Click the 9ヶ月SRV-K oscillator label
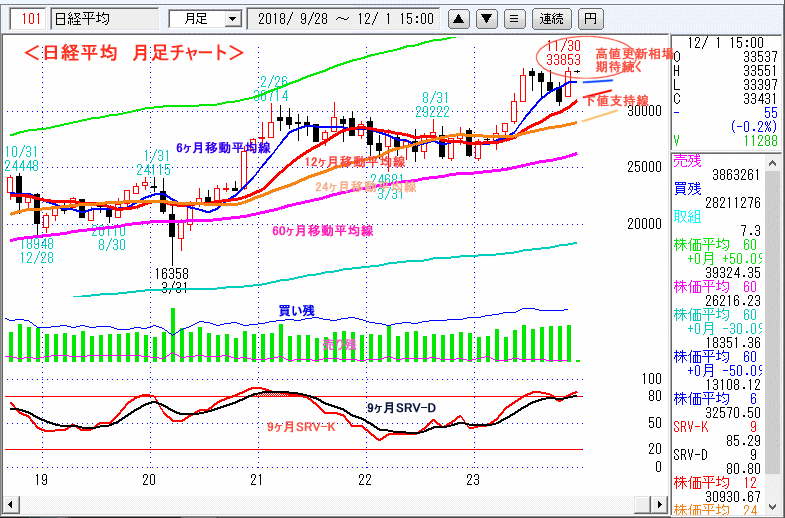Screen dimensions: 785x518 (300, 427)
